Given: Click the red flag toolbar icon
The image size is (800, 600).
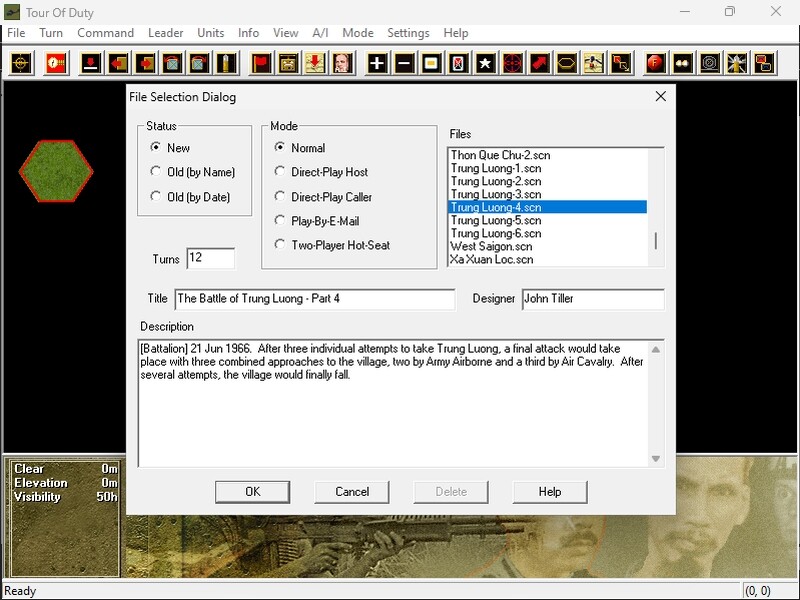Looking at the screenshot, I should point(261,64).
